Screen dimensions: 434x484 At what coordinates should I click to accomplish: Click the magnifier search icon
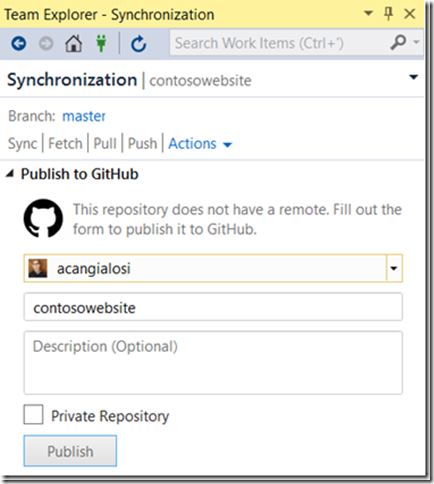coord(398,42)
